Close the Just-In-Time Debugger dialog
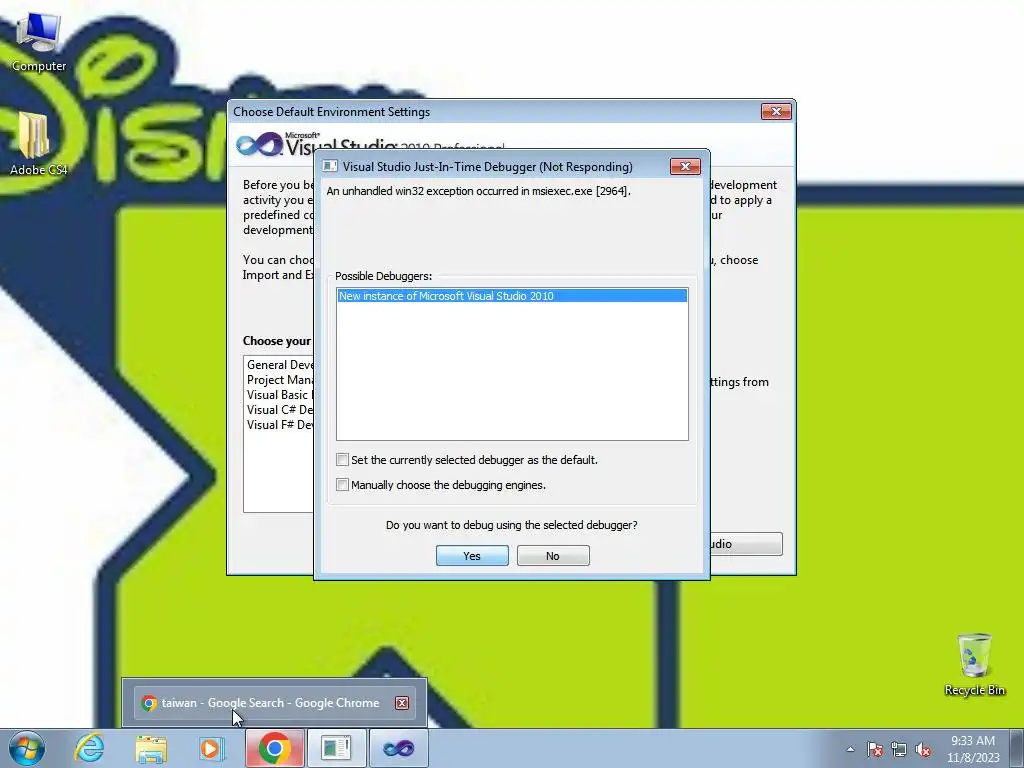The image size is (1024, 768). coord(685,167)
